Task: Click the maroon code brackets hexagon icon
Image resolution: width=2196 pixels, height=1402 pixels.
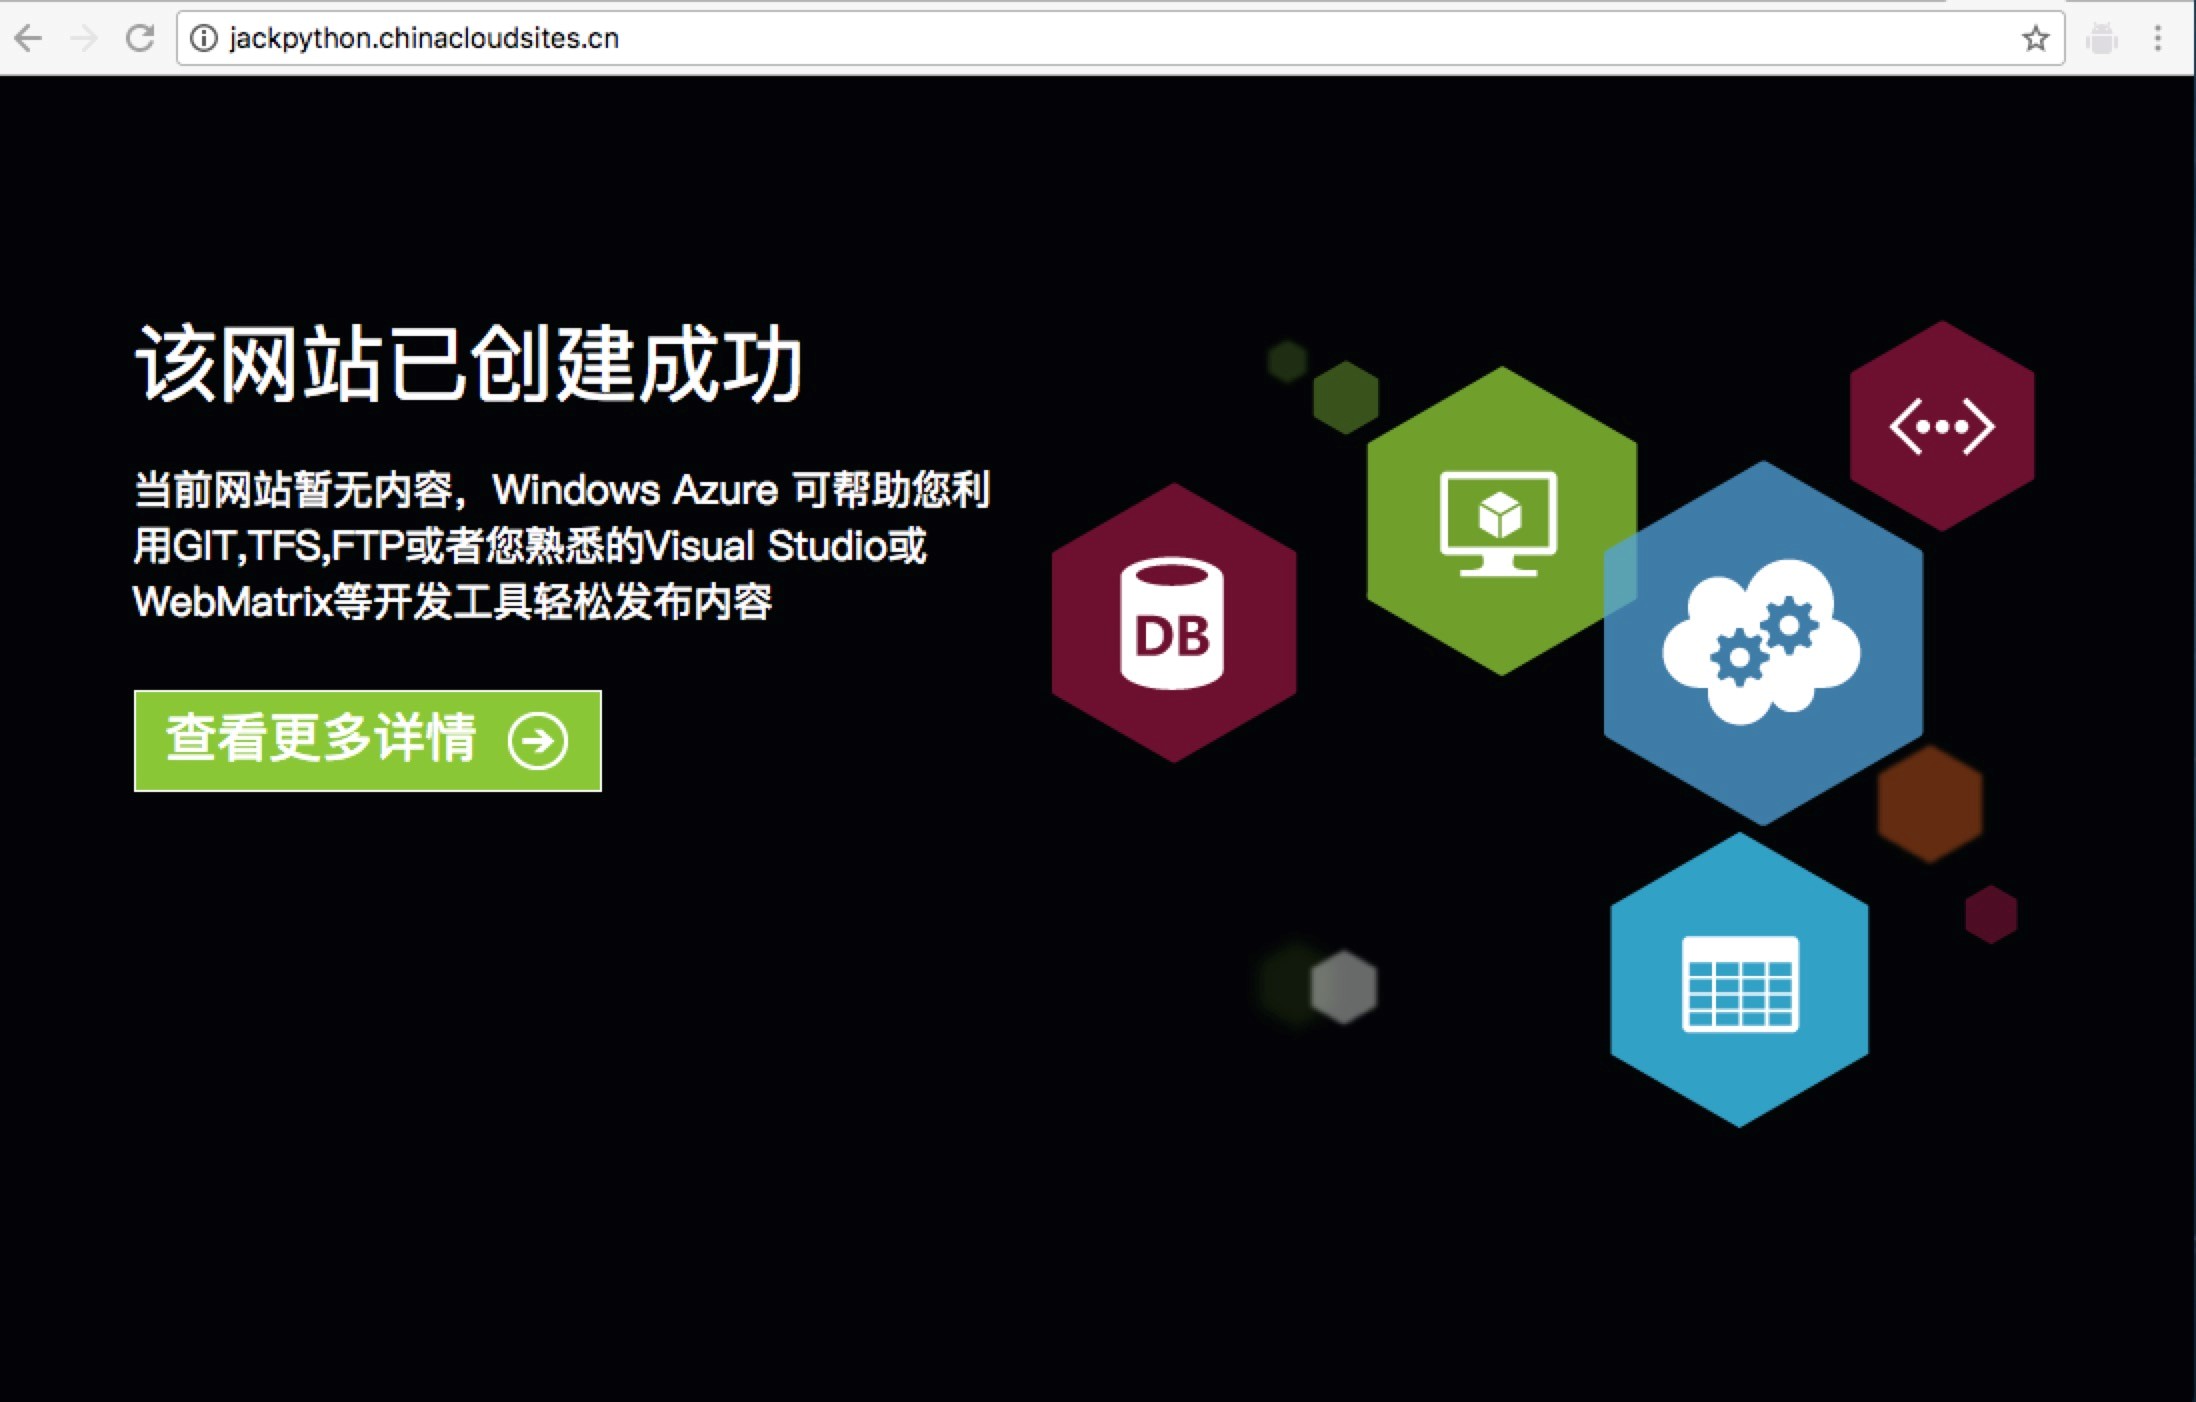Action: click(x=1942, y=426)
